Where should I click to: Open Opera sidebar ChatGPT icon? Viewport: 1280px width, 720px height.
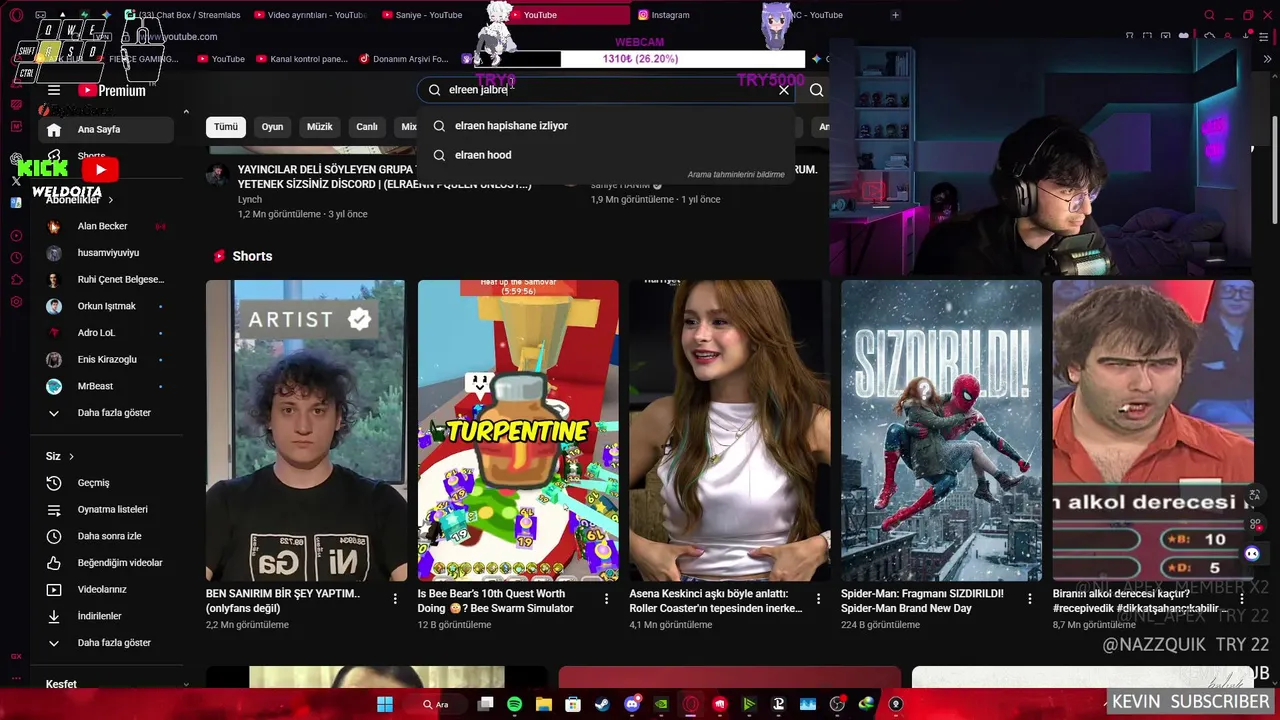[x=16, y=158]
